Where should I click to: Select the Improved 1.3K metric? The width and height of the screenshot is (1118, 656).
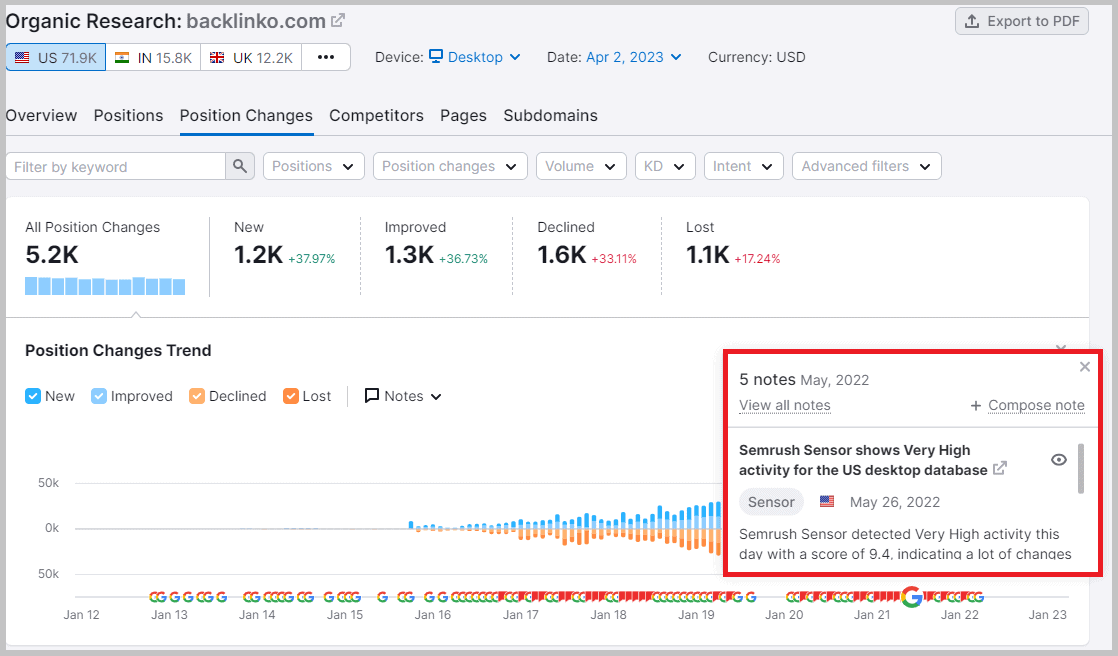click(436, 245)
